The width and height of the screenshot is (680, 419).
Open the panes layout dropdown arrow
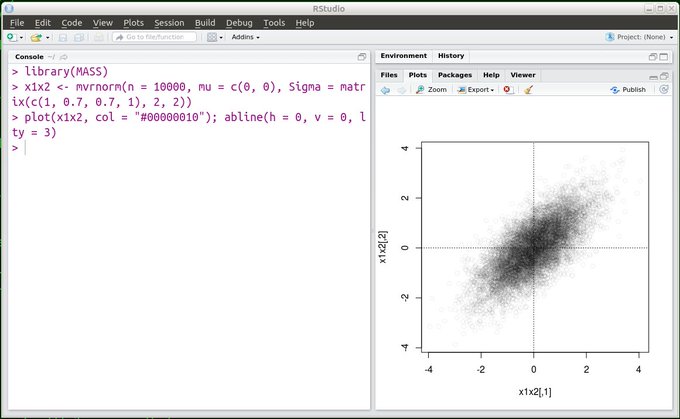point(221,38)
